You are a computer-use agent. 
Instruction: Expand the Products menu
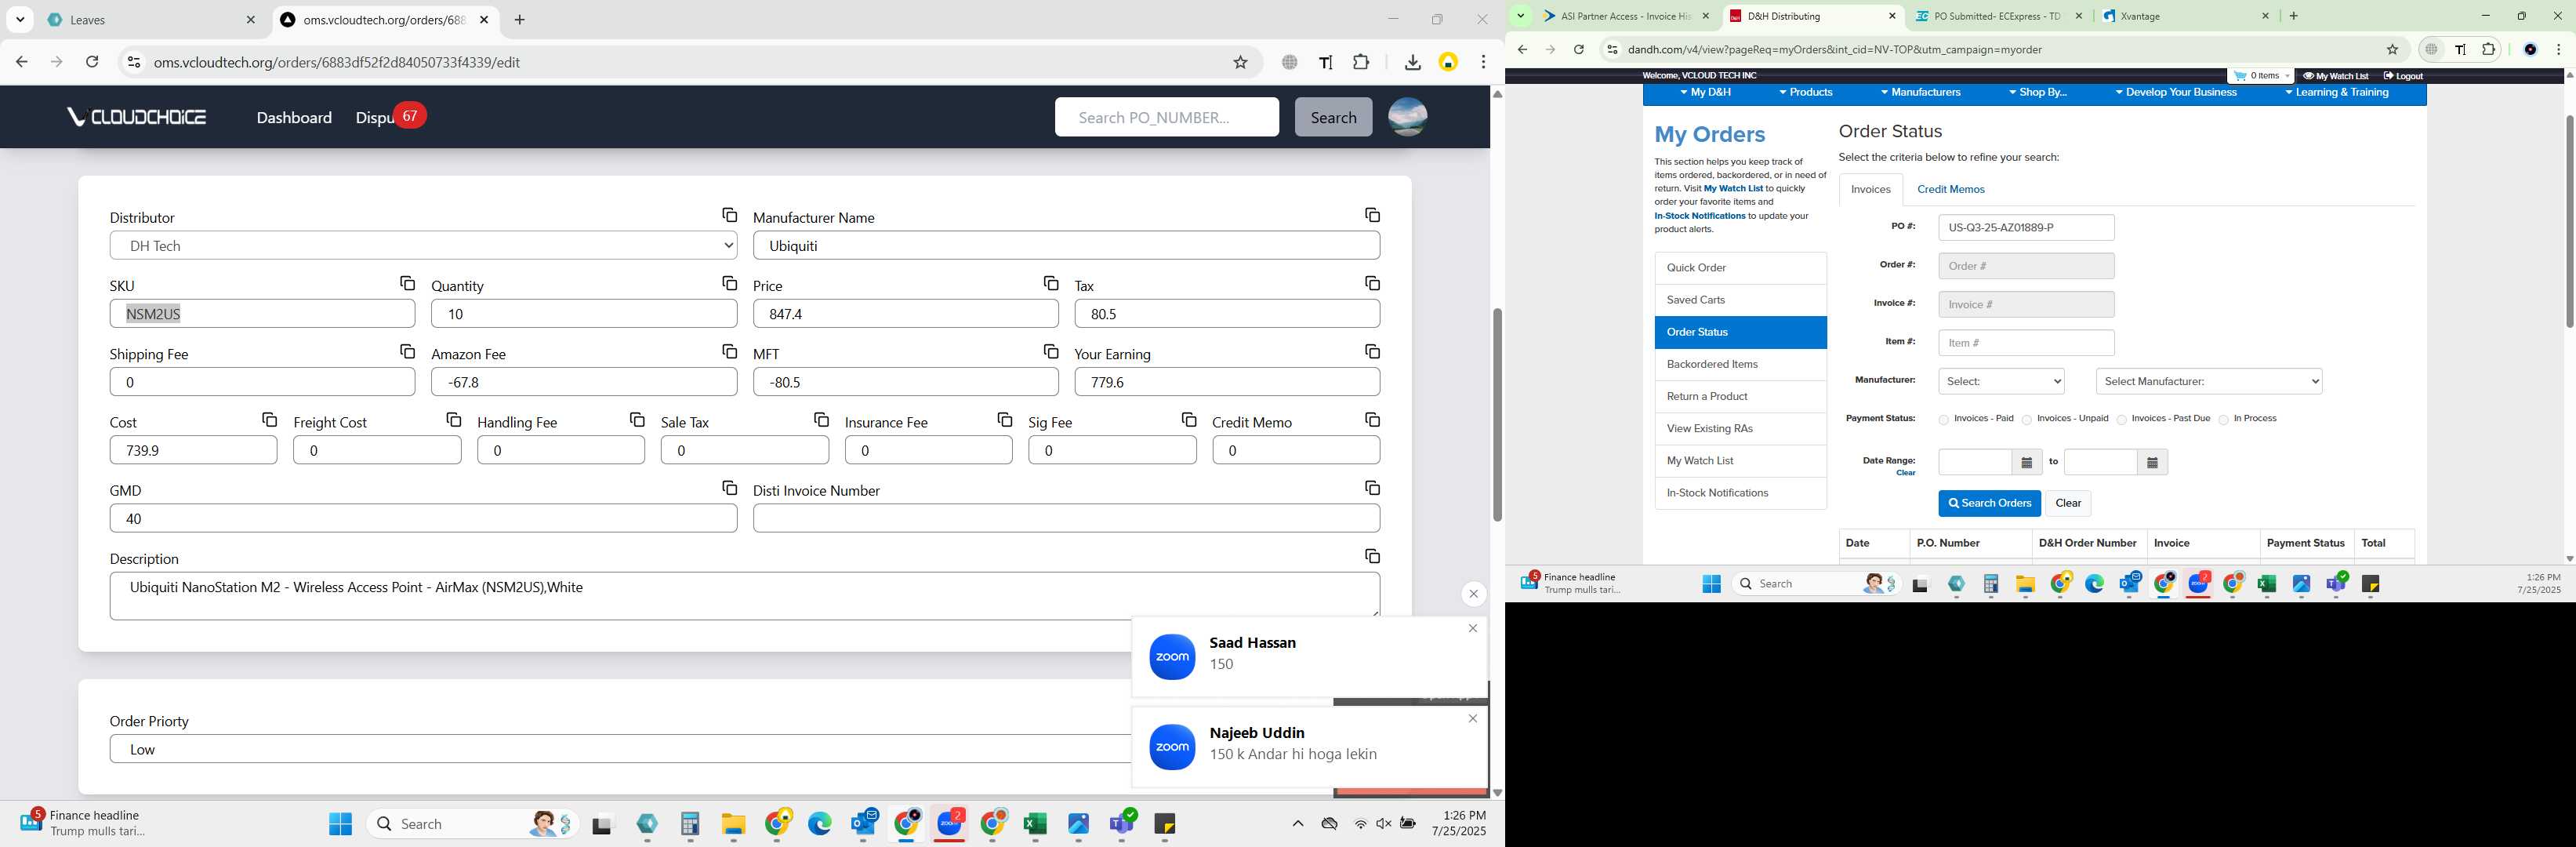pyautogui.click(x=1805, y=93)
